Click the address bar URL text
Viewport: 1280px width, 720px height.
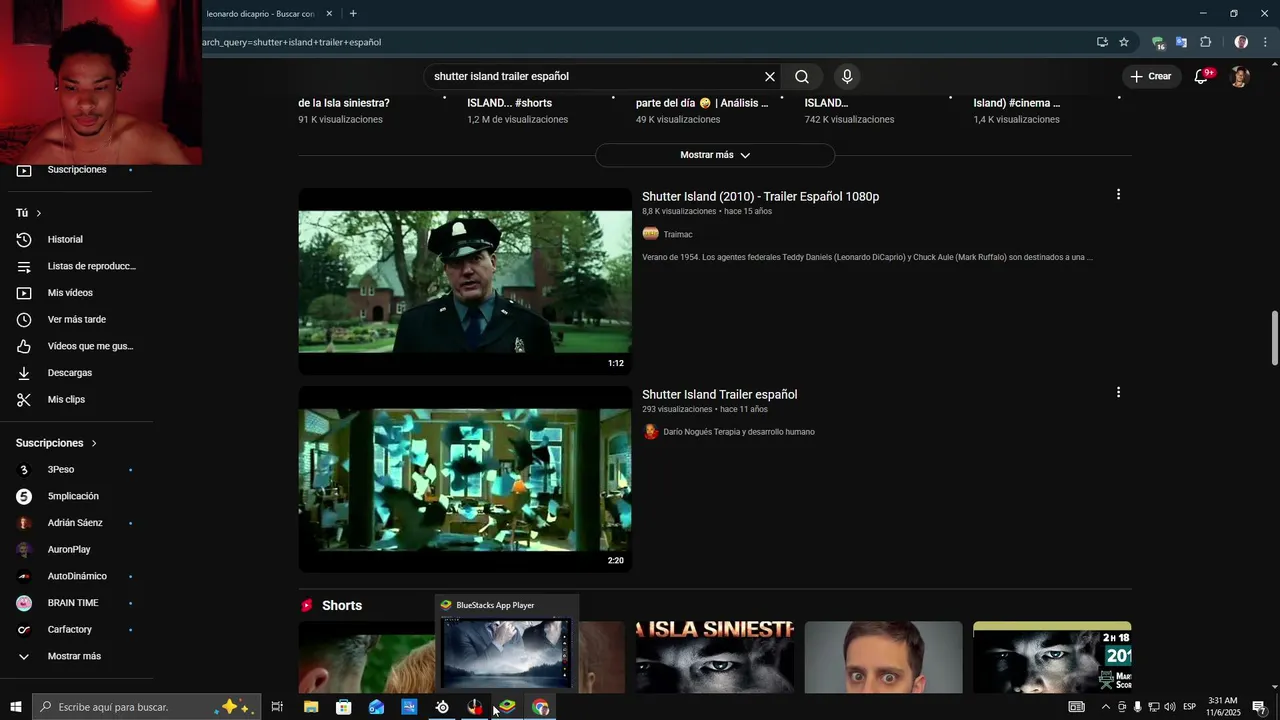[x=291, y=42]
